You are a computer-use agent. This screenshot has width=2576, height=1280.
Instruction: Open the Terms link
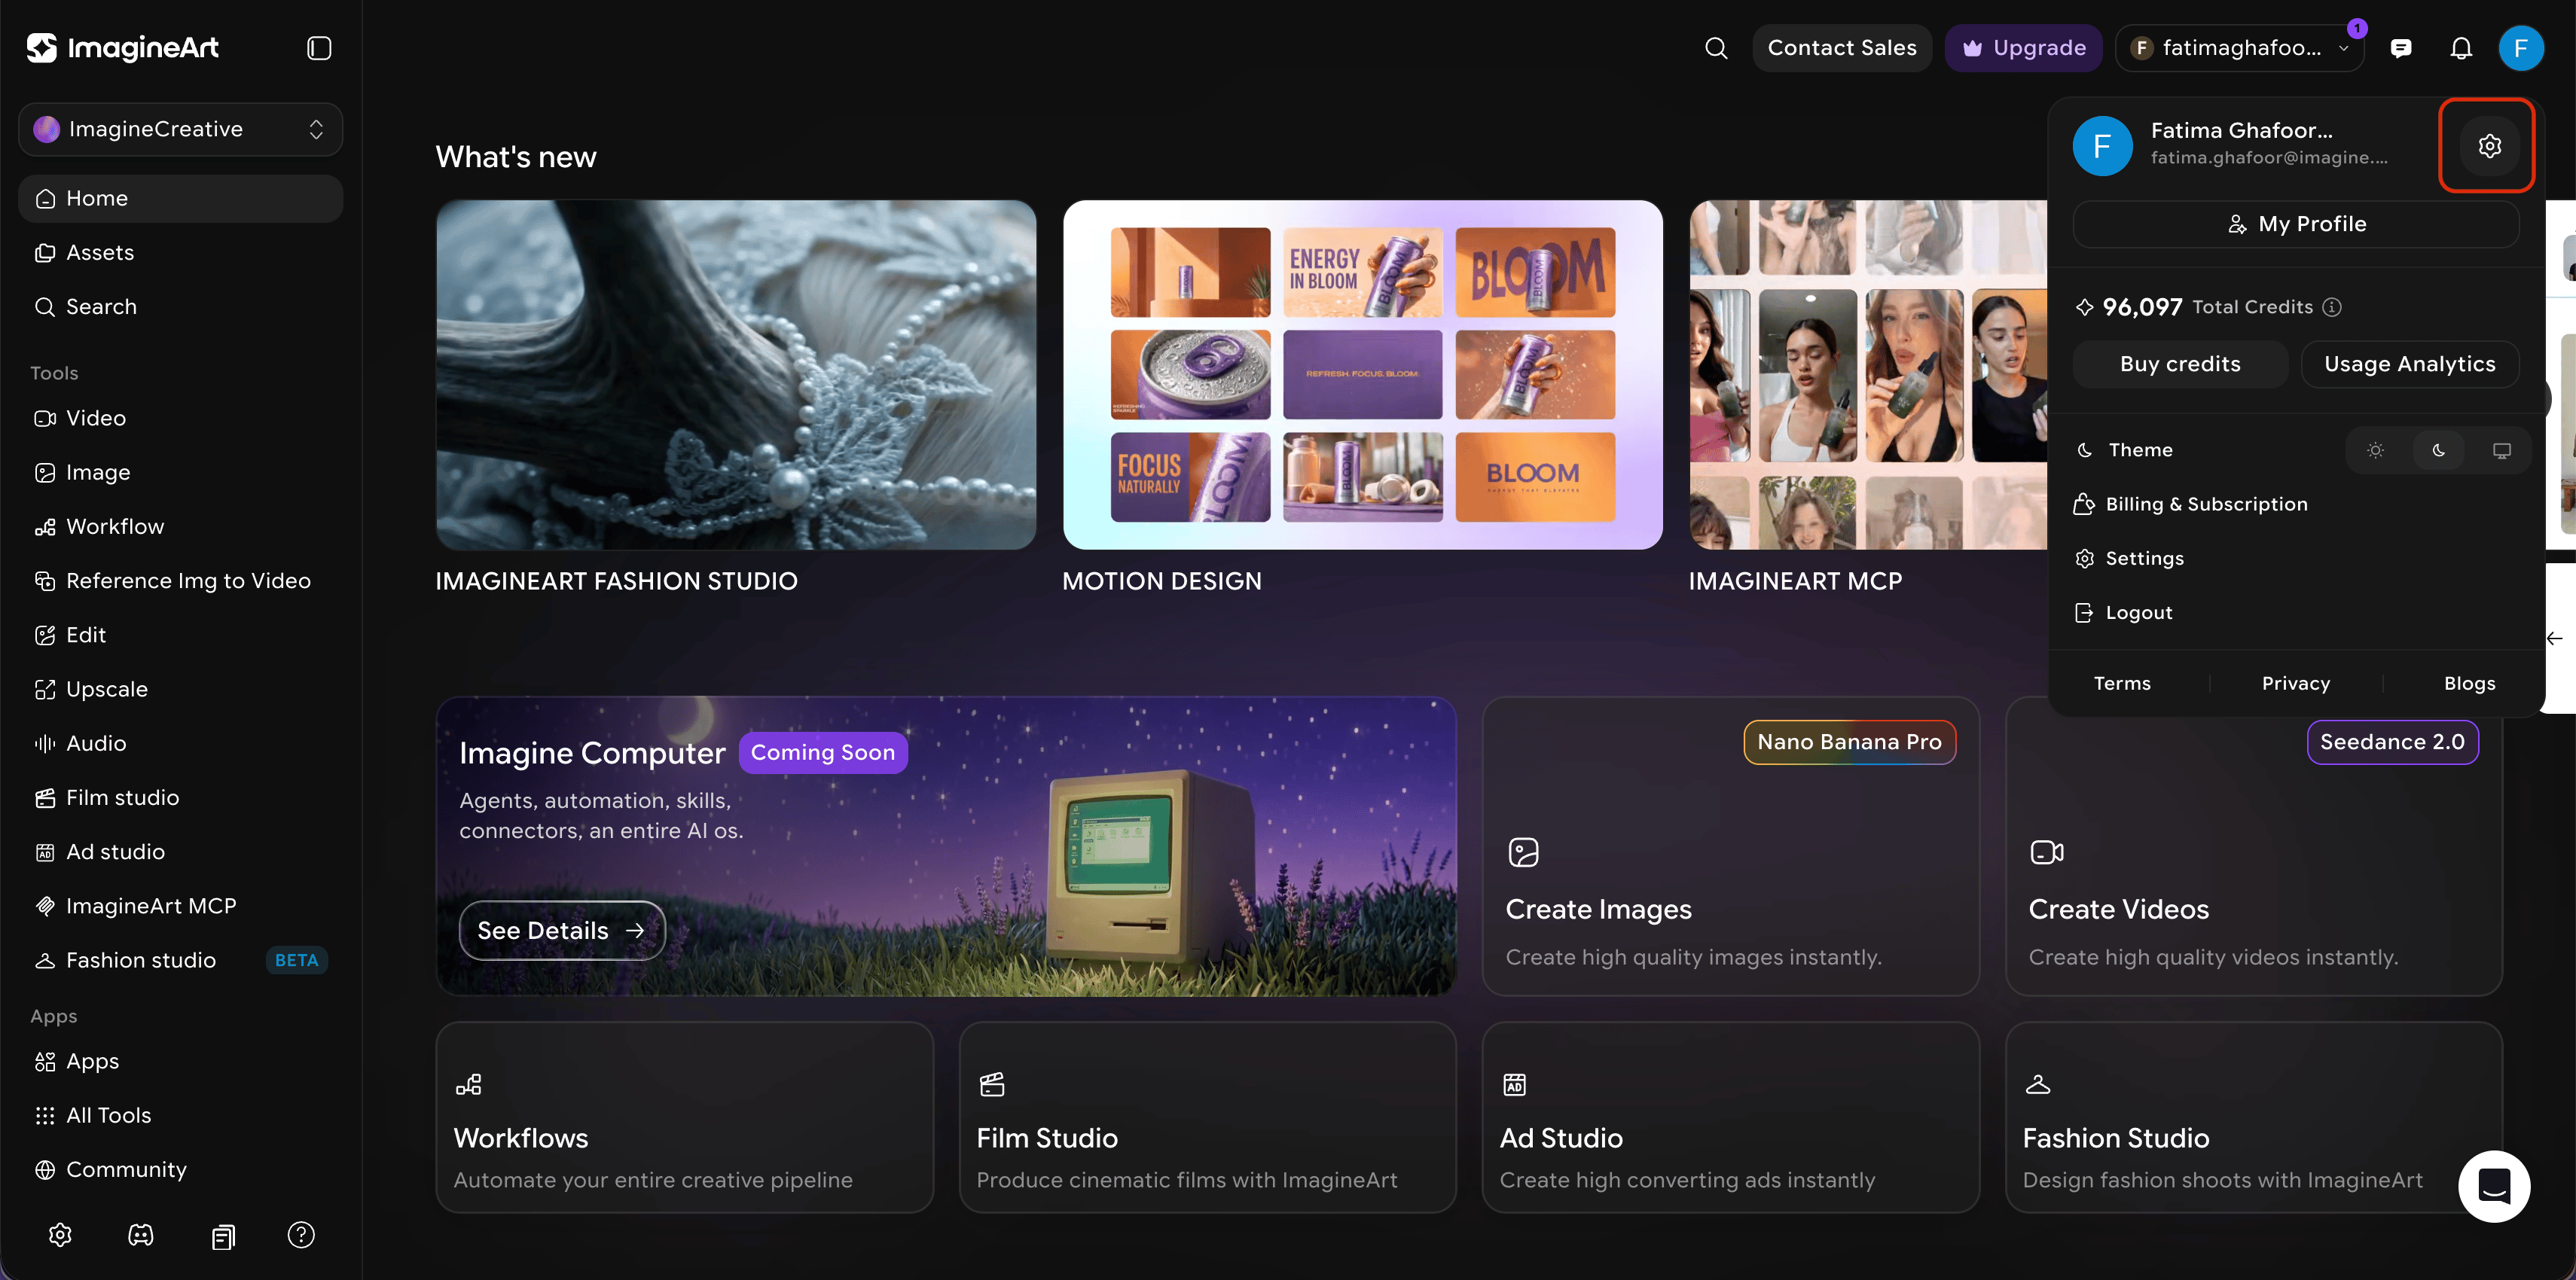(2122, 683)
